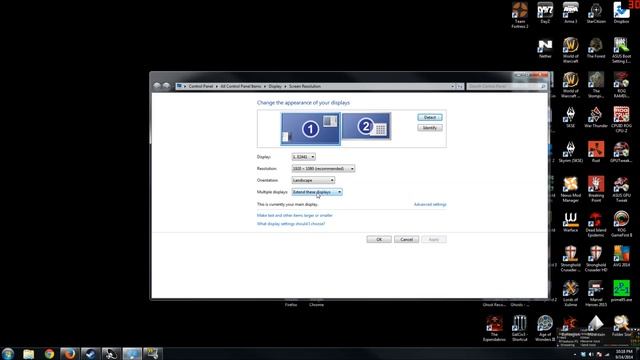Open the Dropbox desktop shortcut

click(621, 13)
